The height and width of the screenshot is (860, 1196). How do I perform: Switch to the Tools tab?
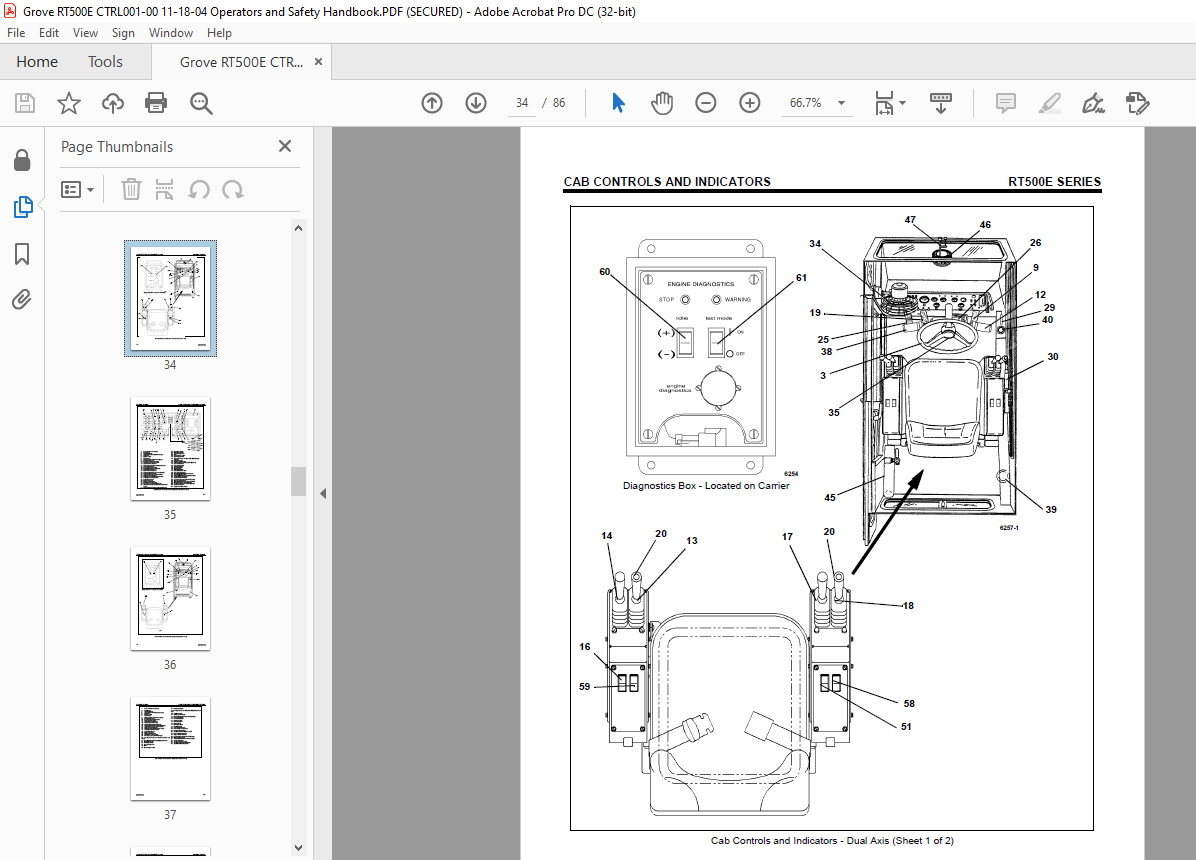(x=105, y=62)
